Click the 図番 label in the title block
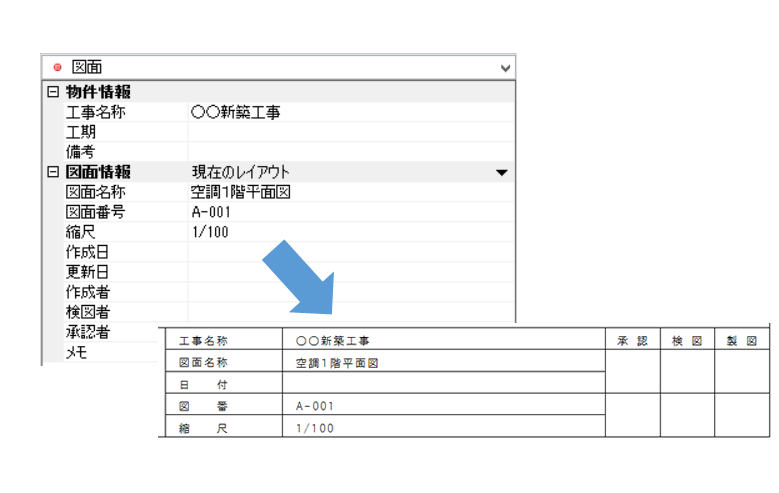779x493 pixels. 203,407
